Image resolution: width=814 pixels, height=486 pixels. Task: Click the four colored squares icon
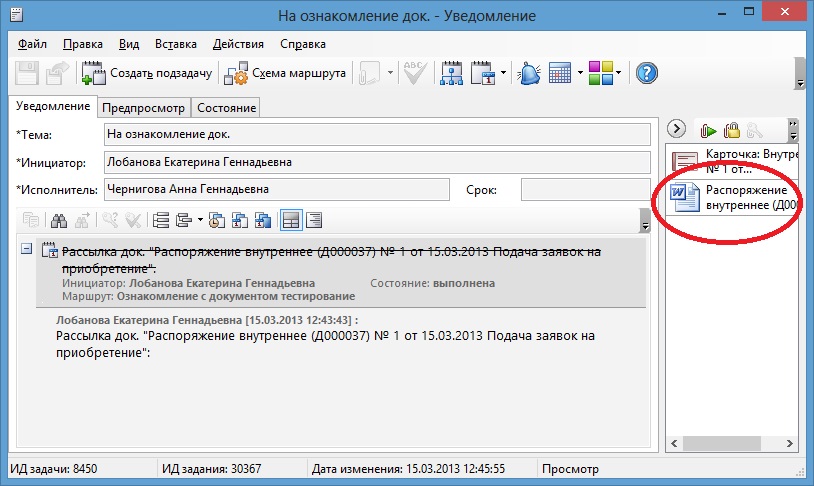coord(599,73)
